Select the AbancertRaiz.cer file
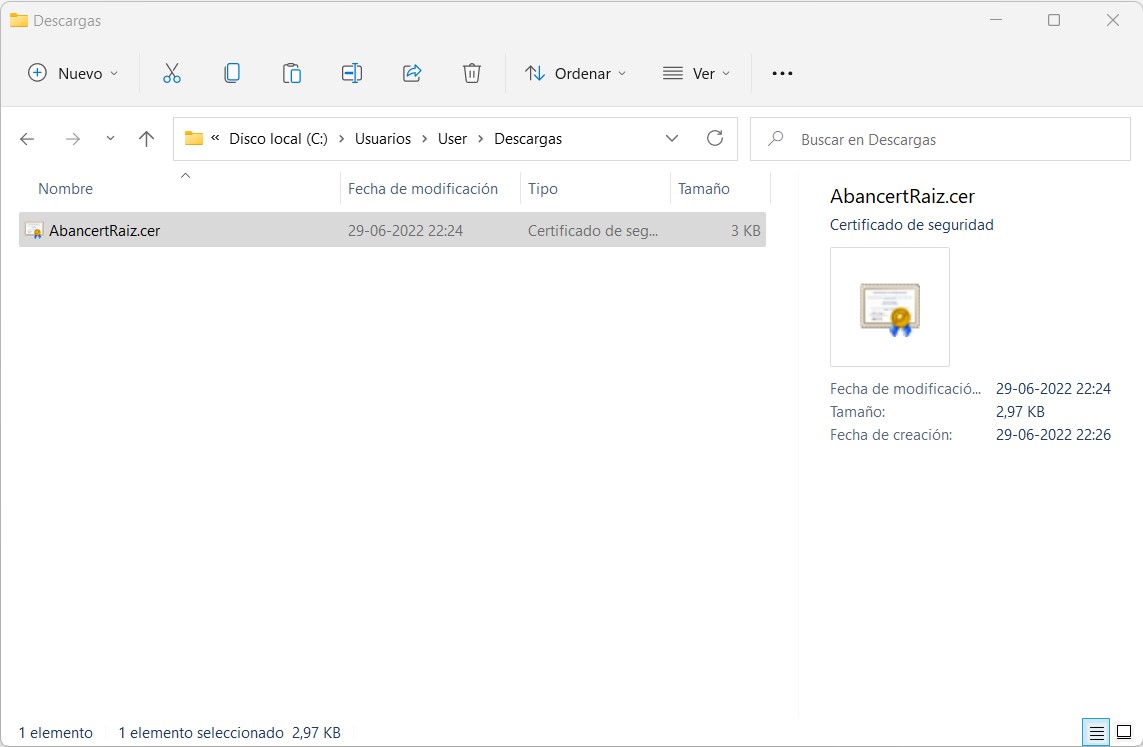This screenshot has width=1143, height=747. [104, 231]
